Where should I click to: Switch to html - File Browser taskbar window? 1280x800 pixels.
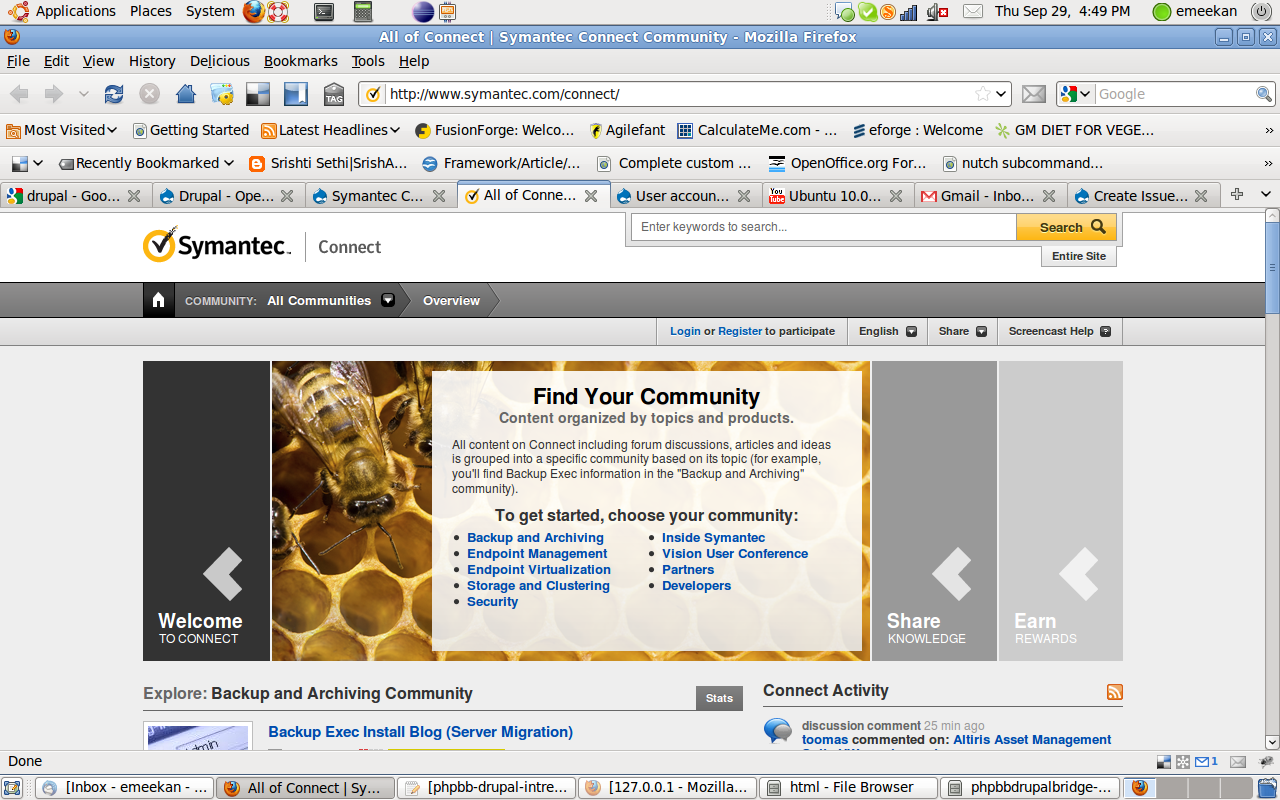pos(850,788)
